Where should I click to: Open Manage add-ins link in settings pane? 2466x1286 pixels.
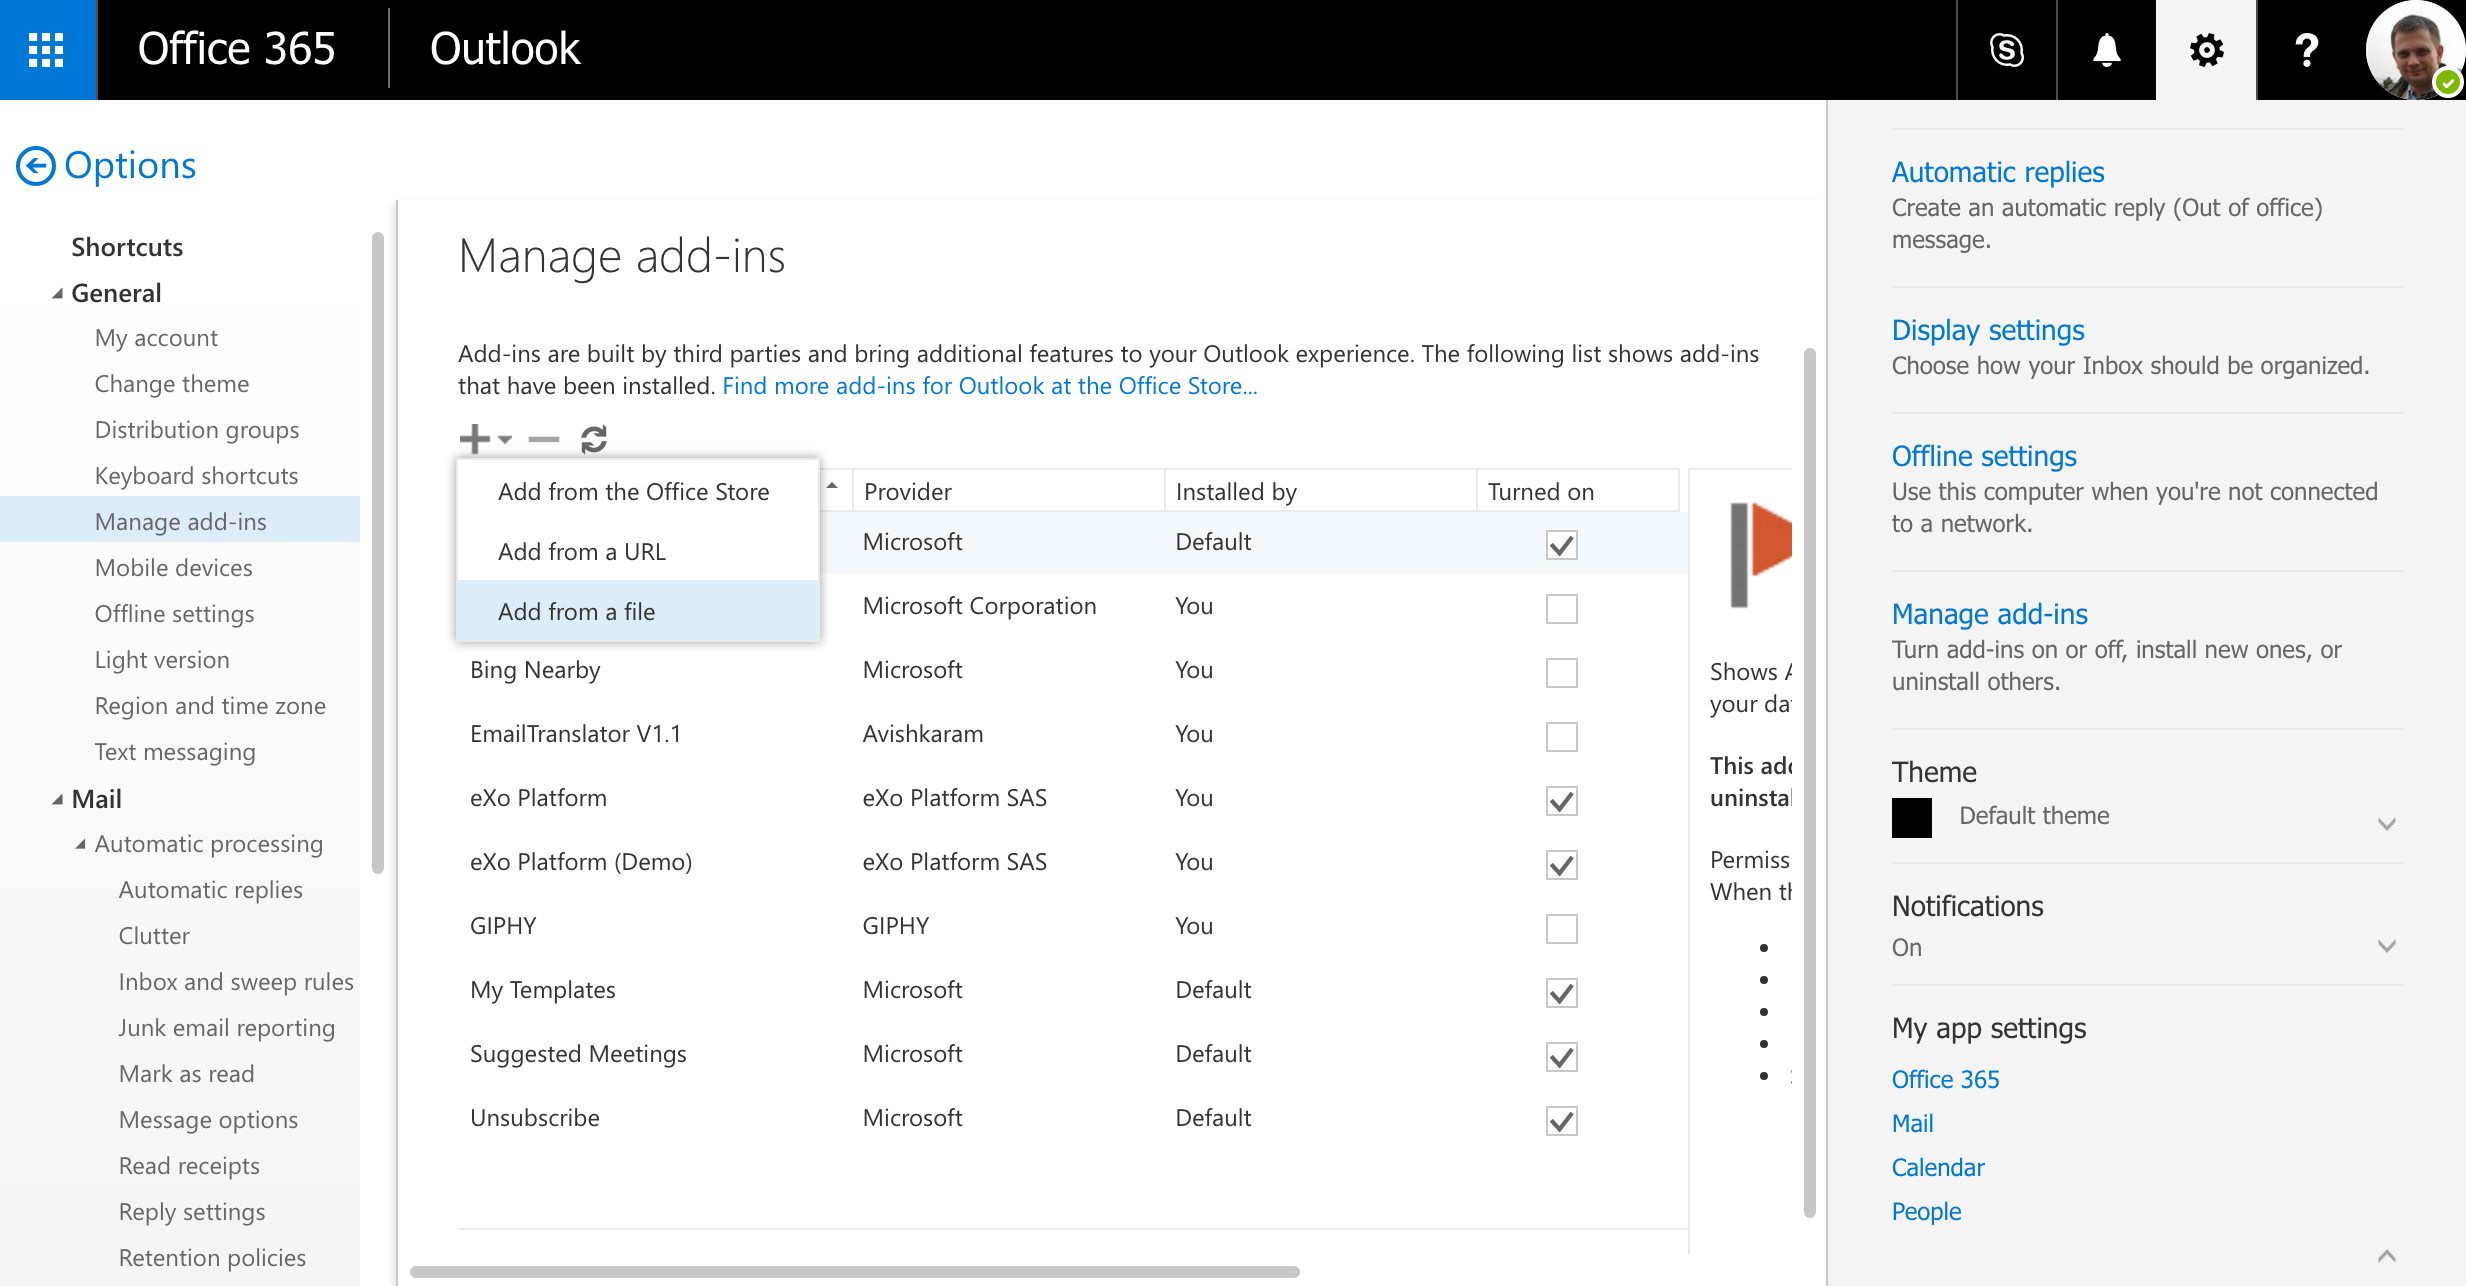pyautogui.click(x=1990, y=614)
